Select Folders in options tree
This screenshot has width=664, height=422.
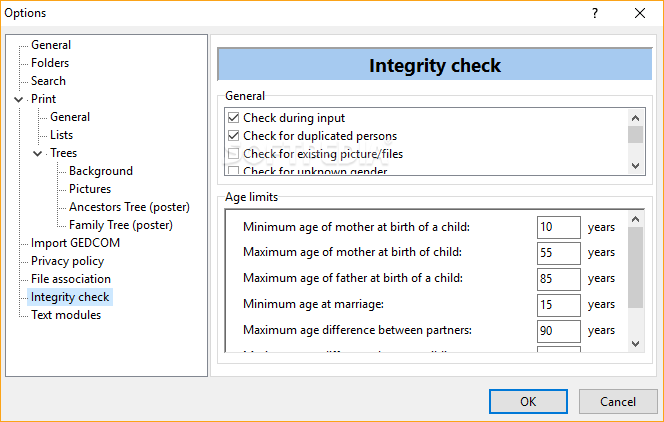click(x=50, y=63)
